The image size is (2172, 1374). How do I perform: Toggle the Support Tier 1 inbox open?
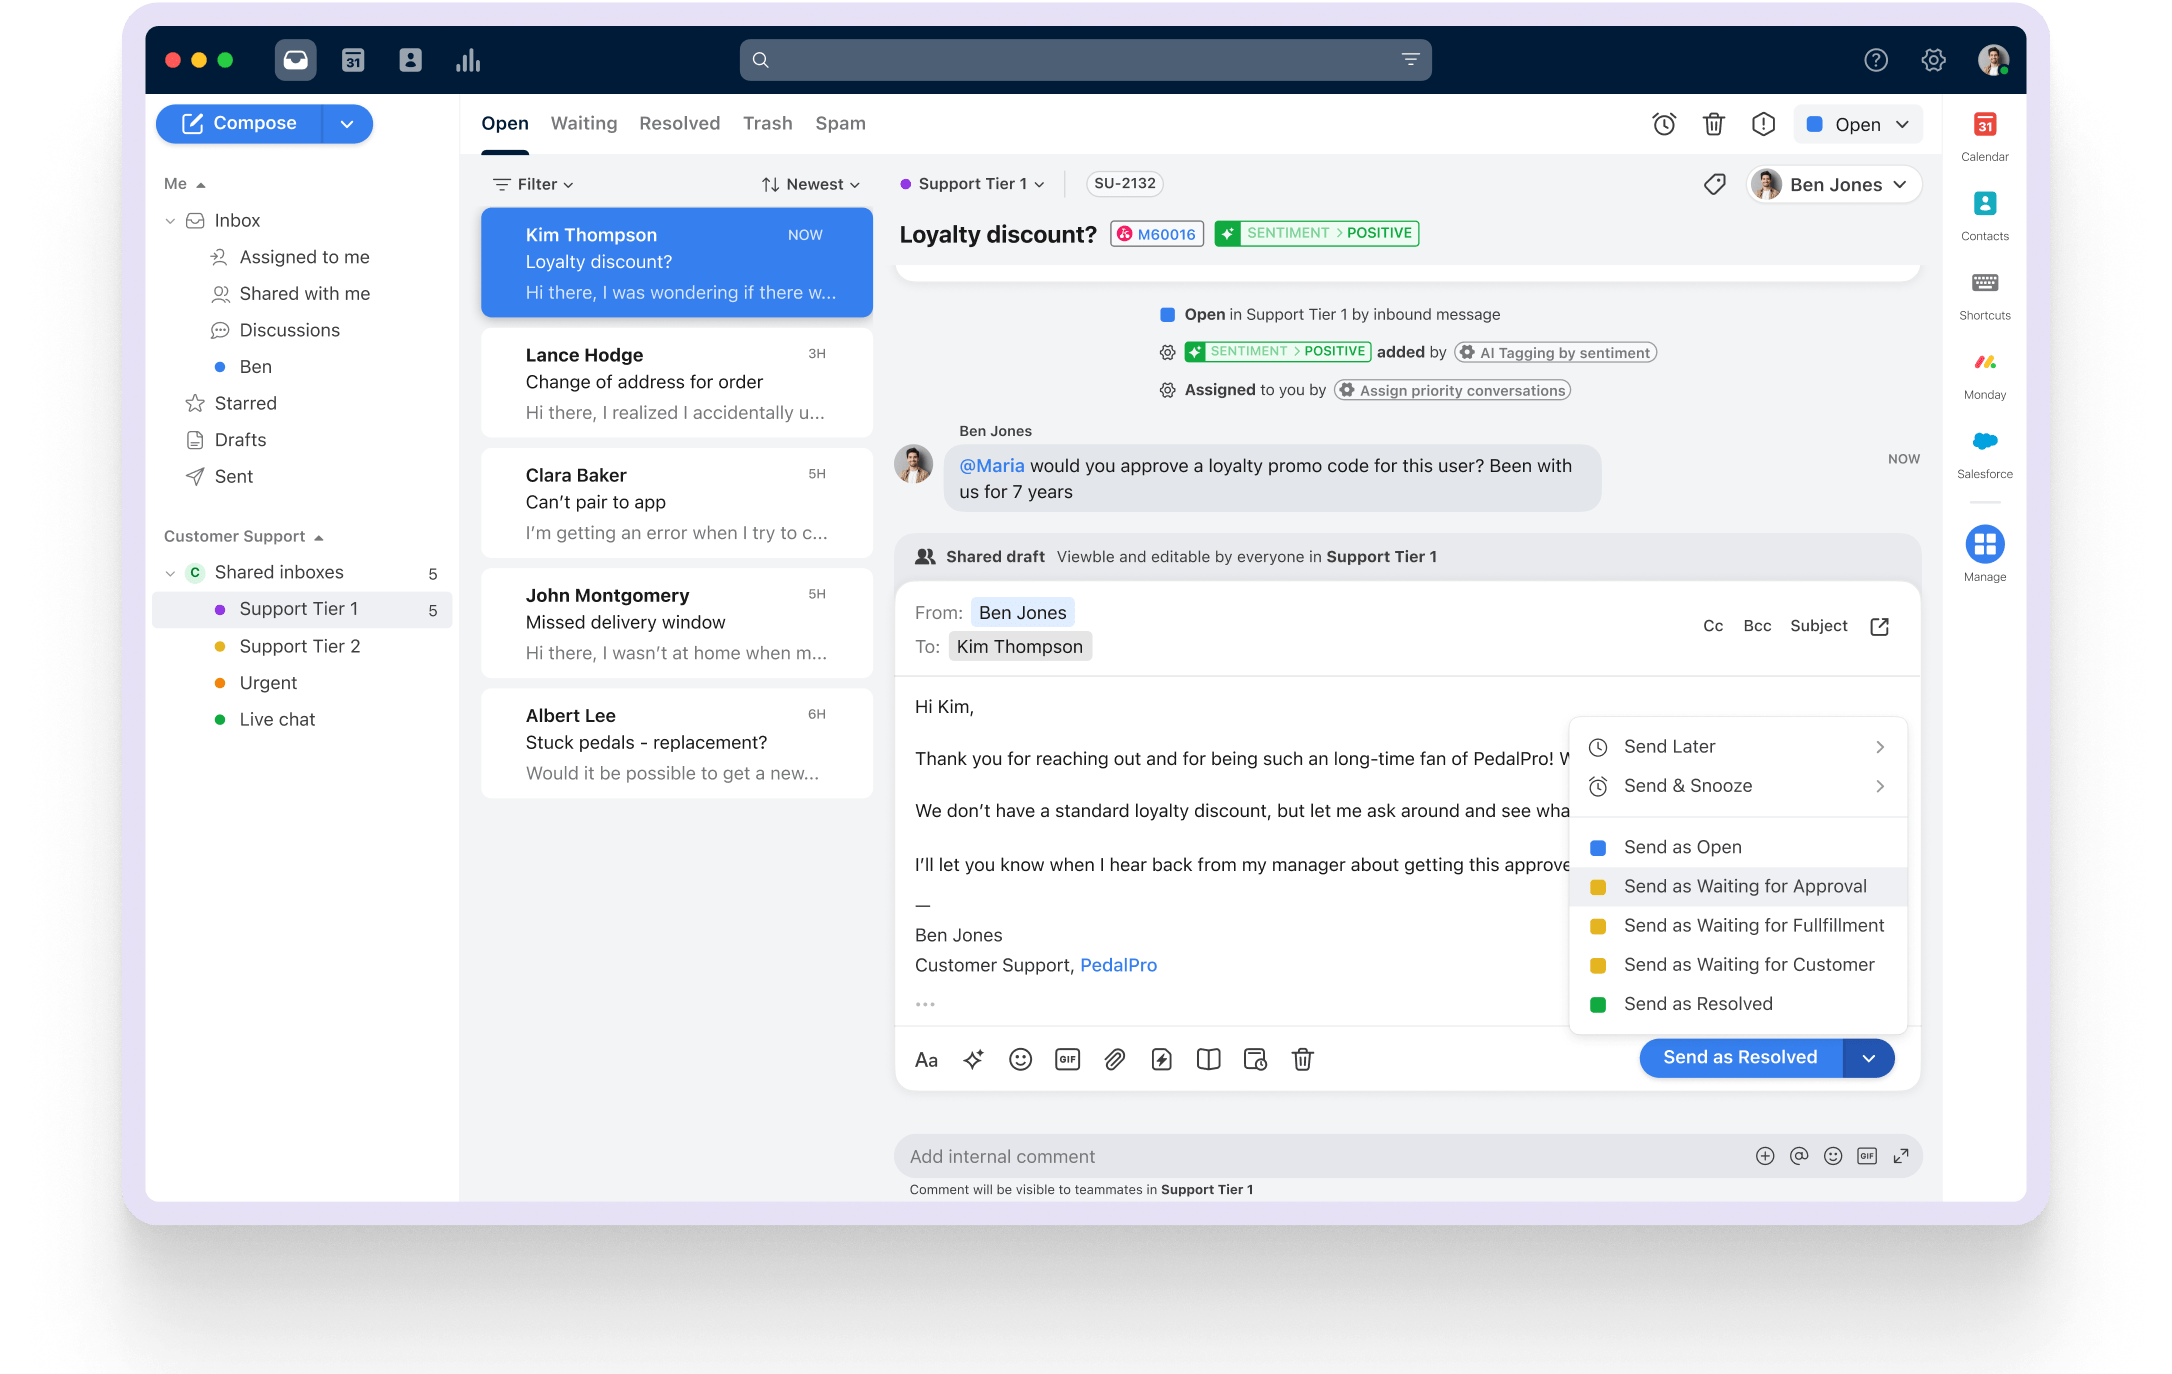(299, 609)
